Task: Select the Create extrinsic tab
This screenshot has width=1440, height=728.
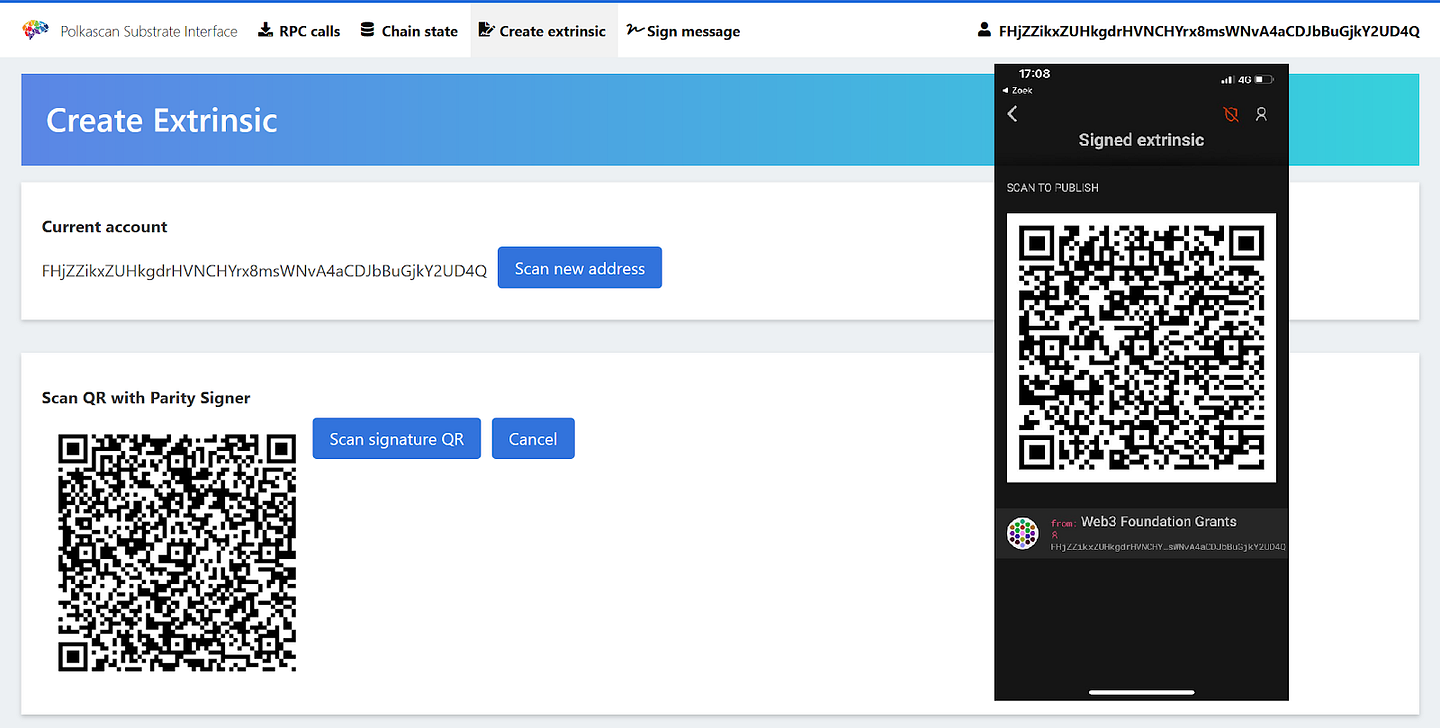Action: pyautogui.click(x=543, y=31)
